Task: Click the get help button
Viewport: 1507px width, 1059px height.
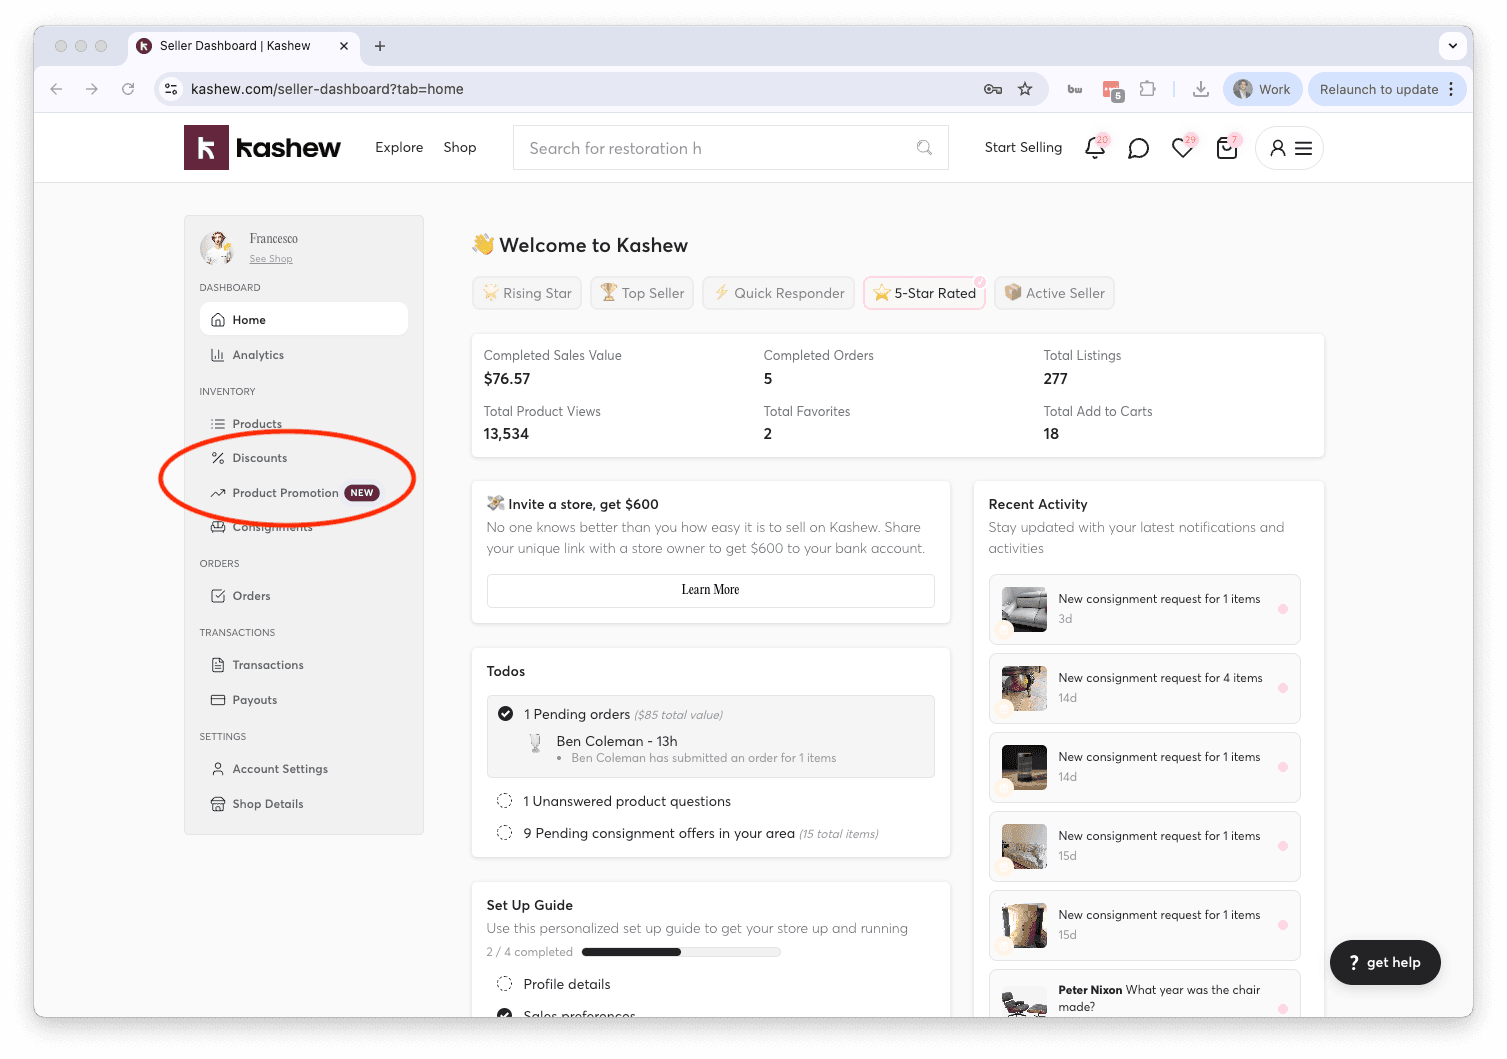Action: click(1385, 962)
